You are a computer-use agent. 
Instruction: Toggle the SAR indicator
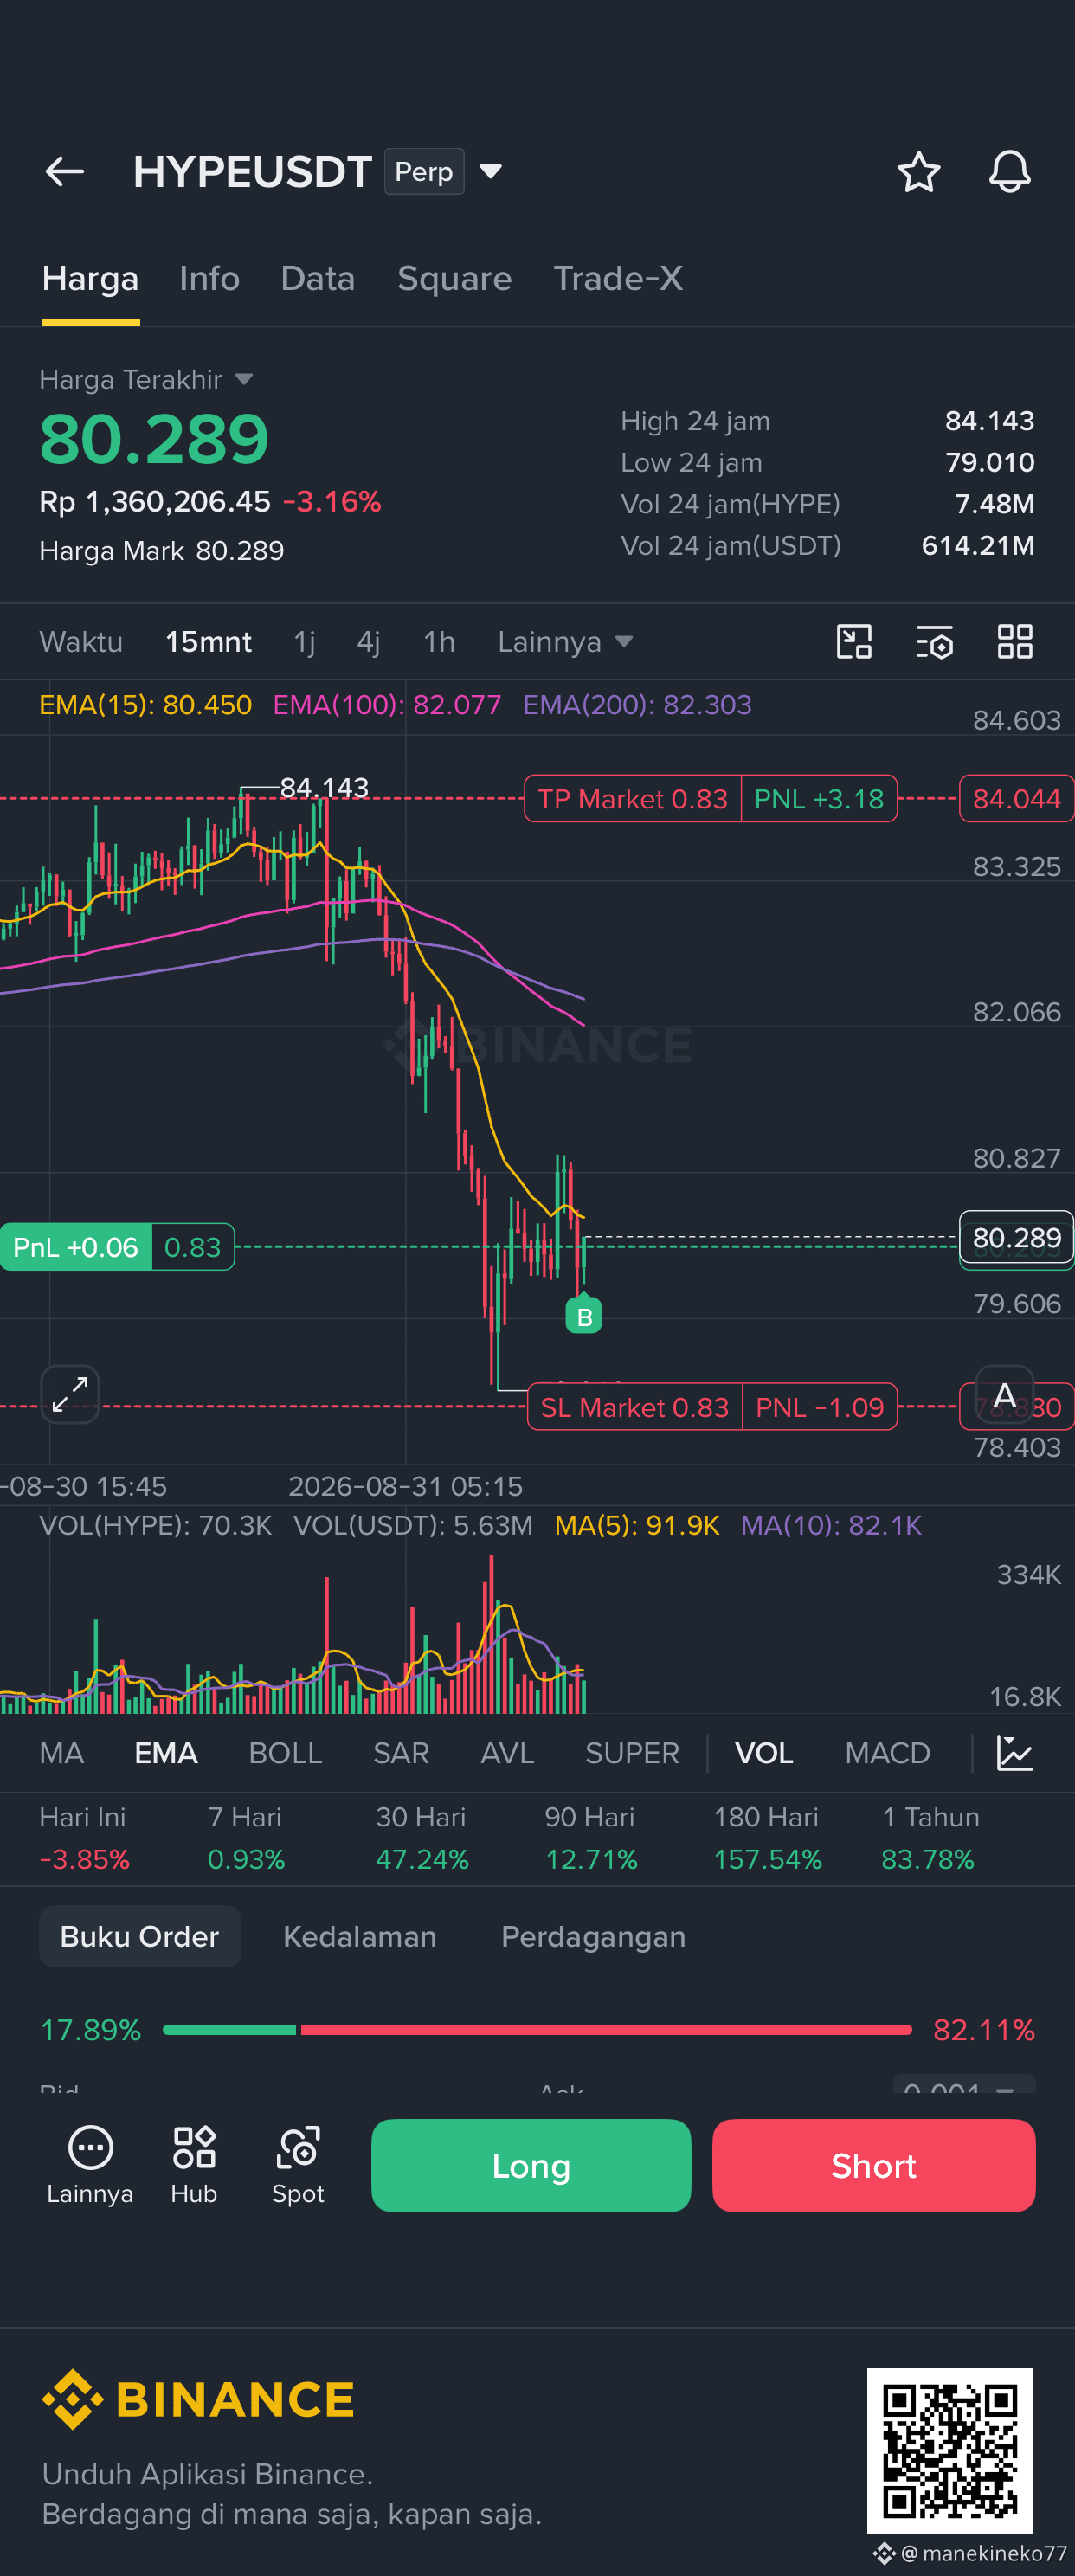[x=400, y=1753]
